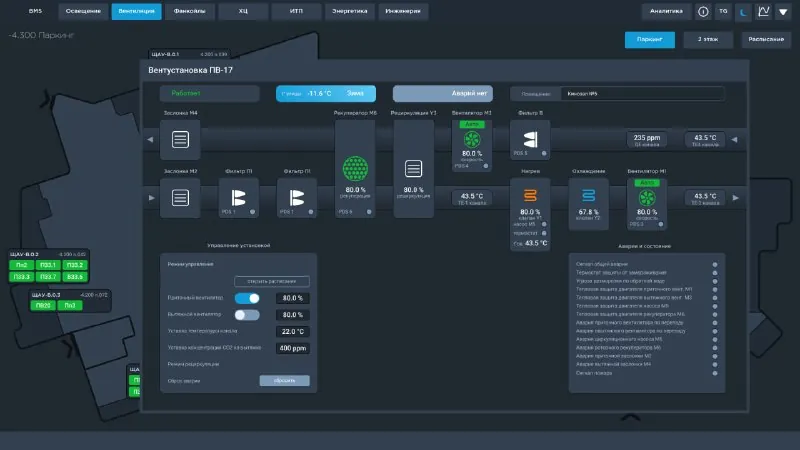Open the Инженерия tab
The width and height of the screenshot is (800, 450).
point(403,11)
